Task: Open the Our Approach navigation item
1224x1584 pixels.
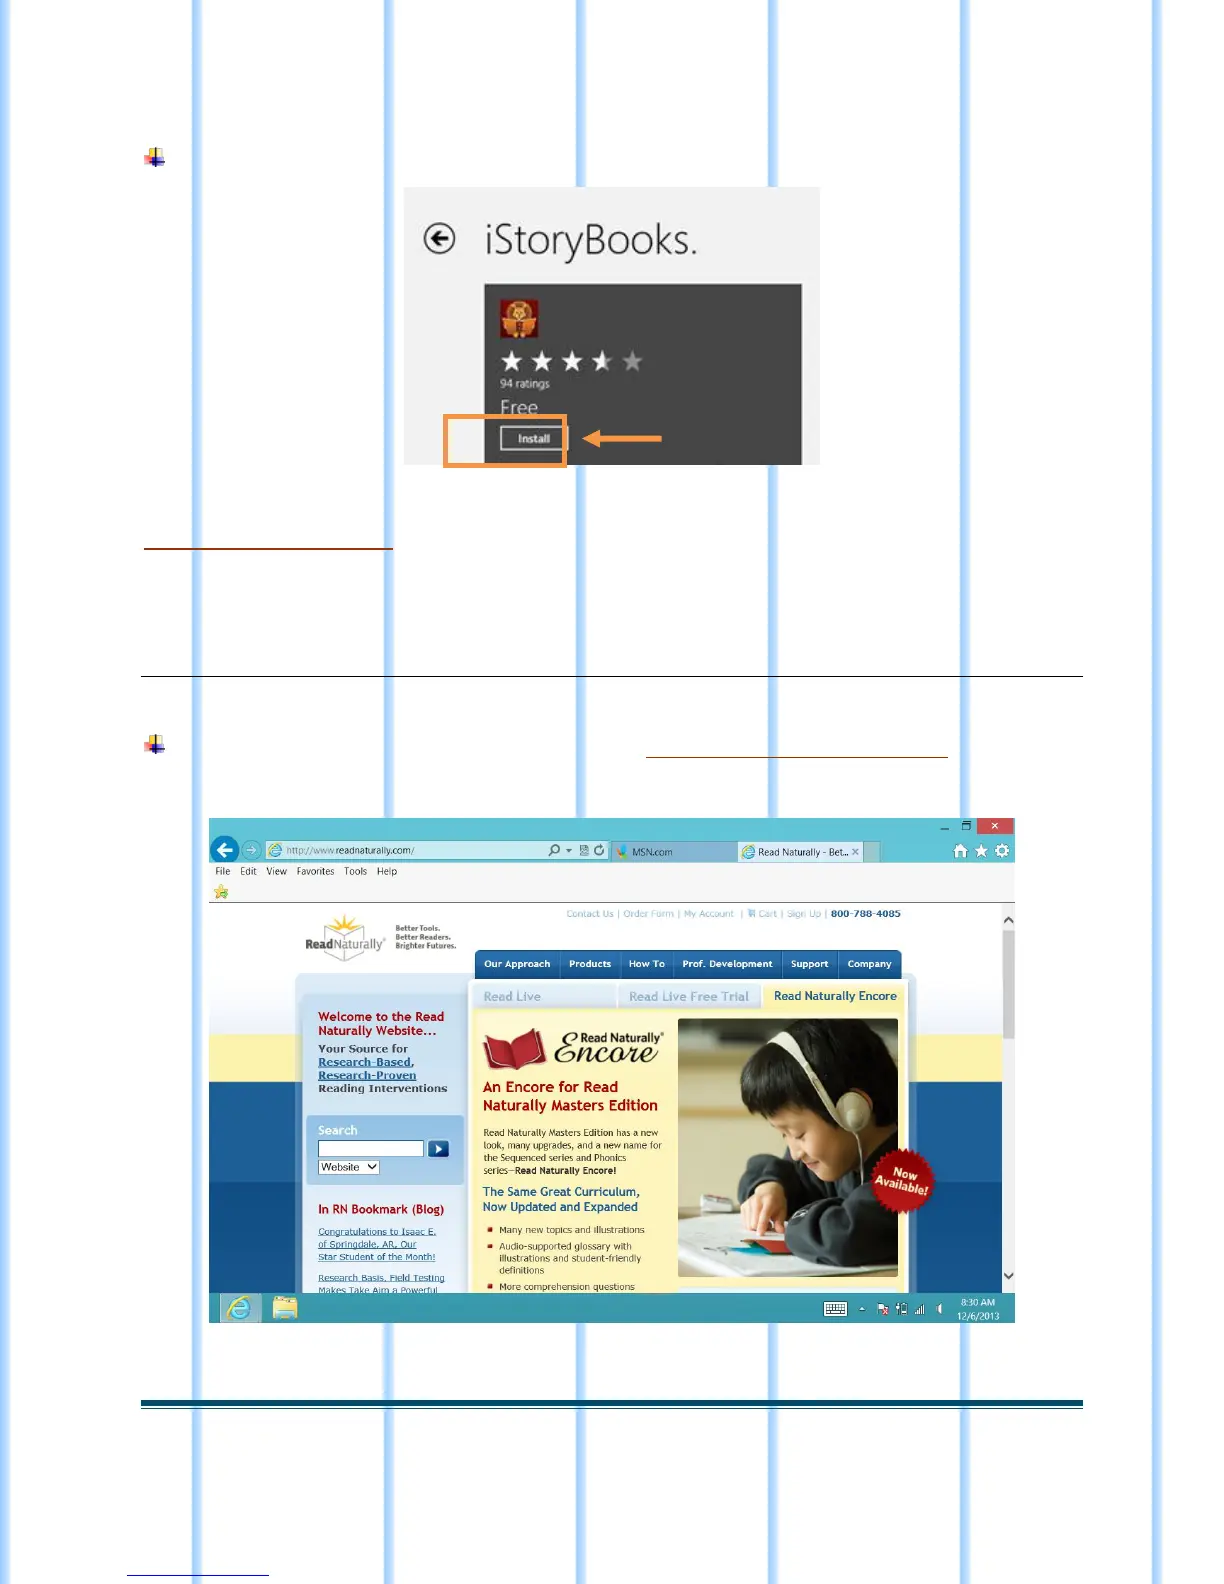Action: click(517, 964)
